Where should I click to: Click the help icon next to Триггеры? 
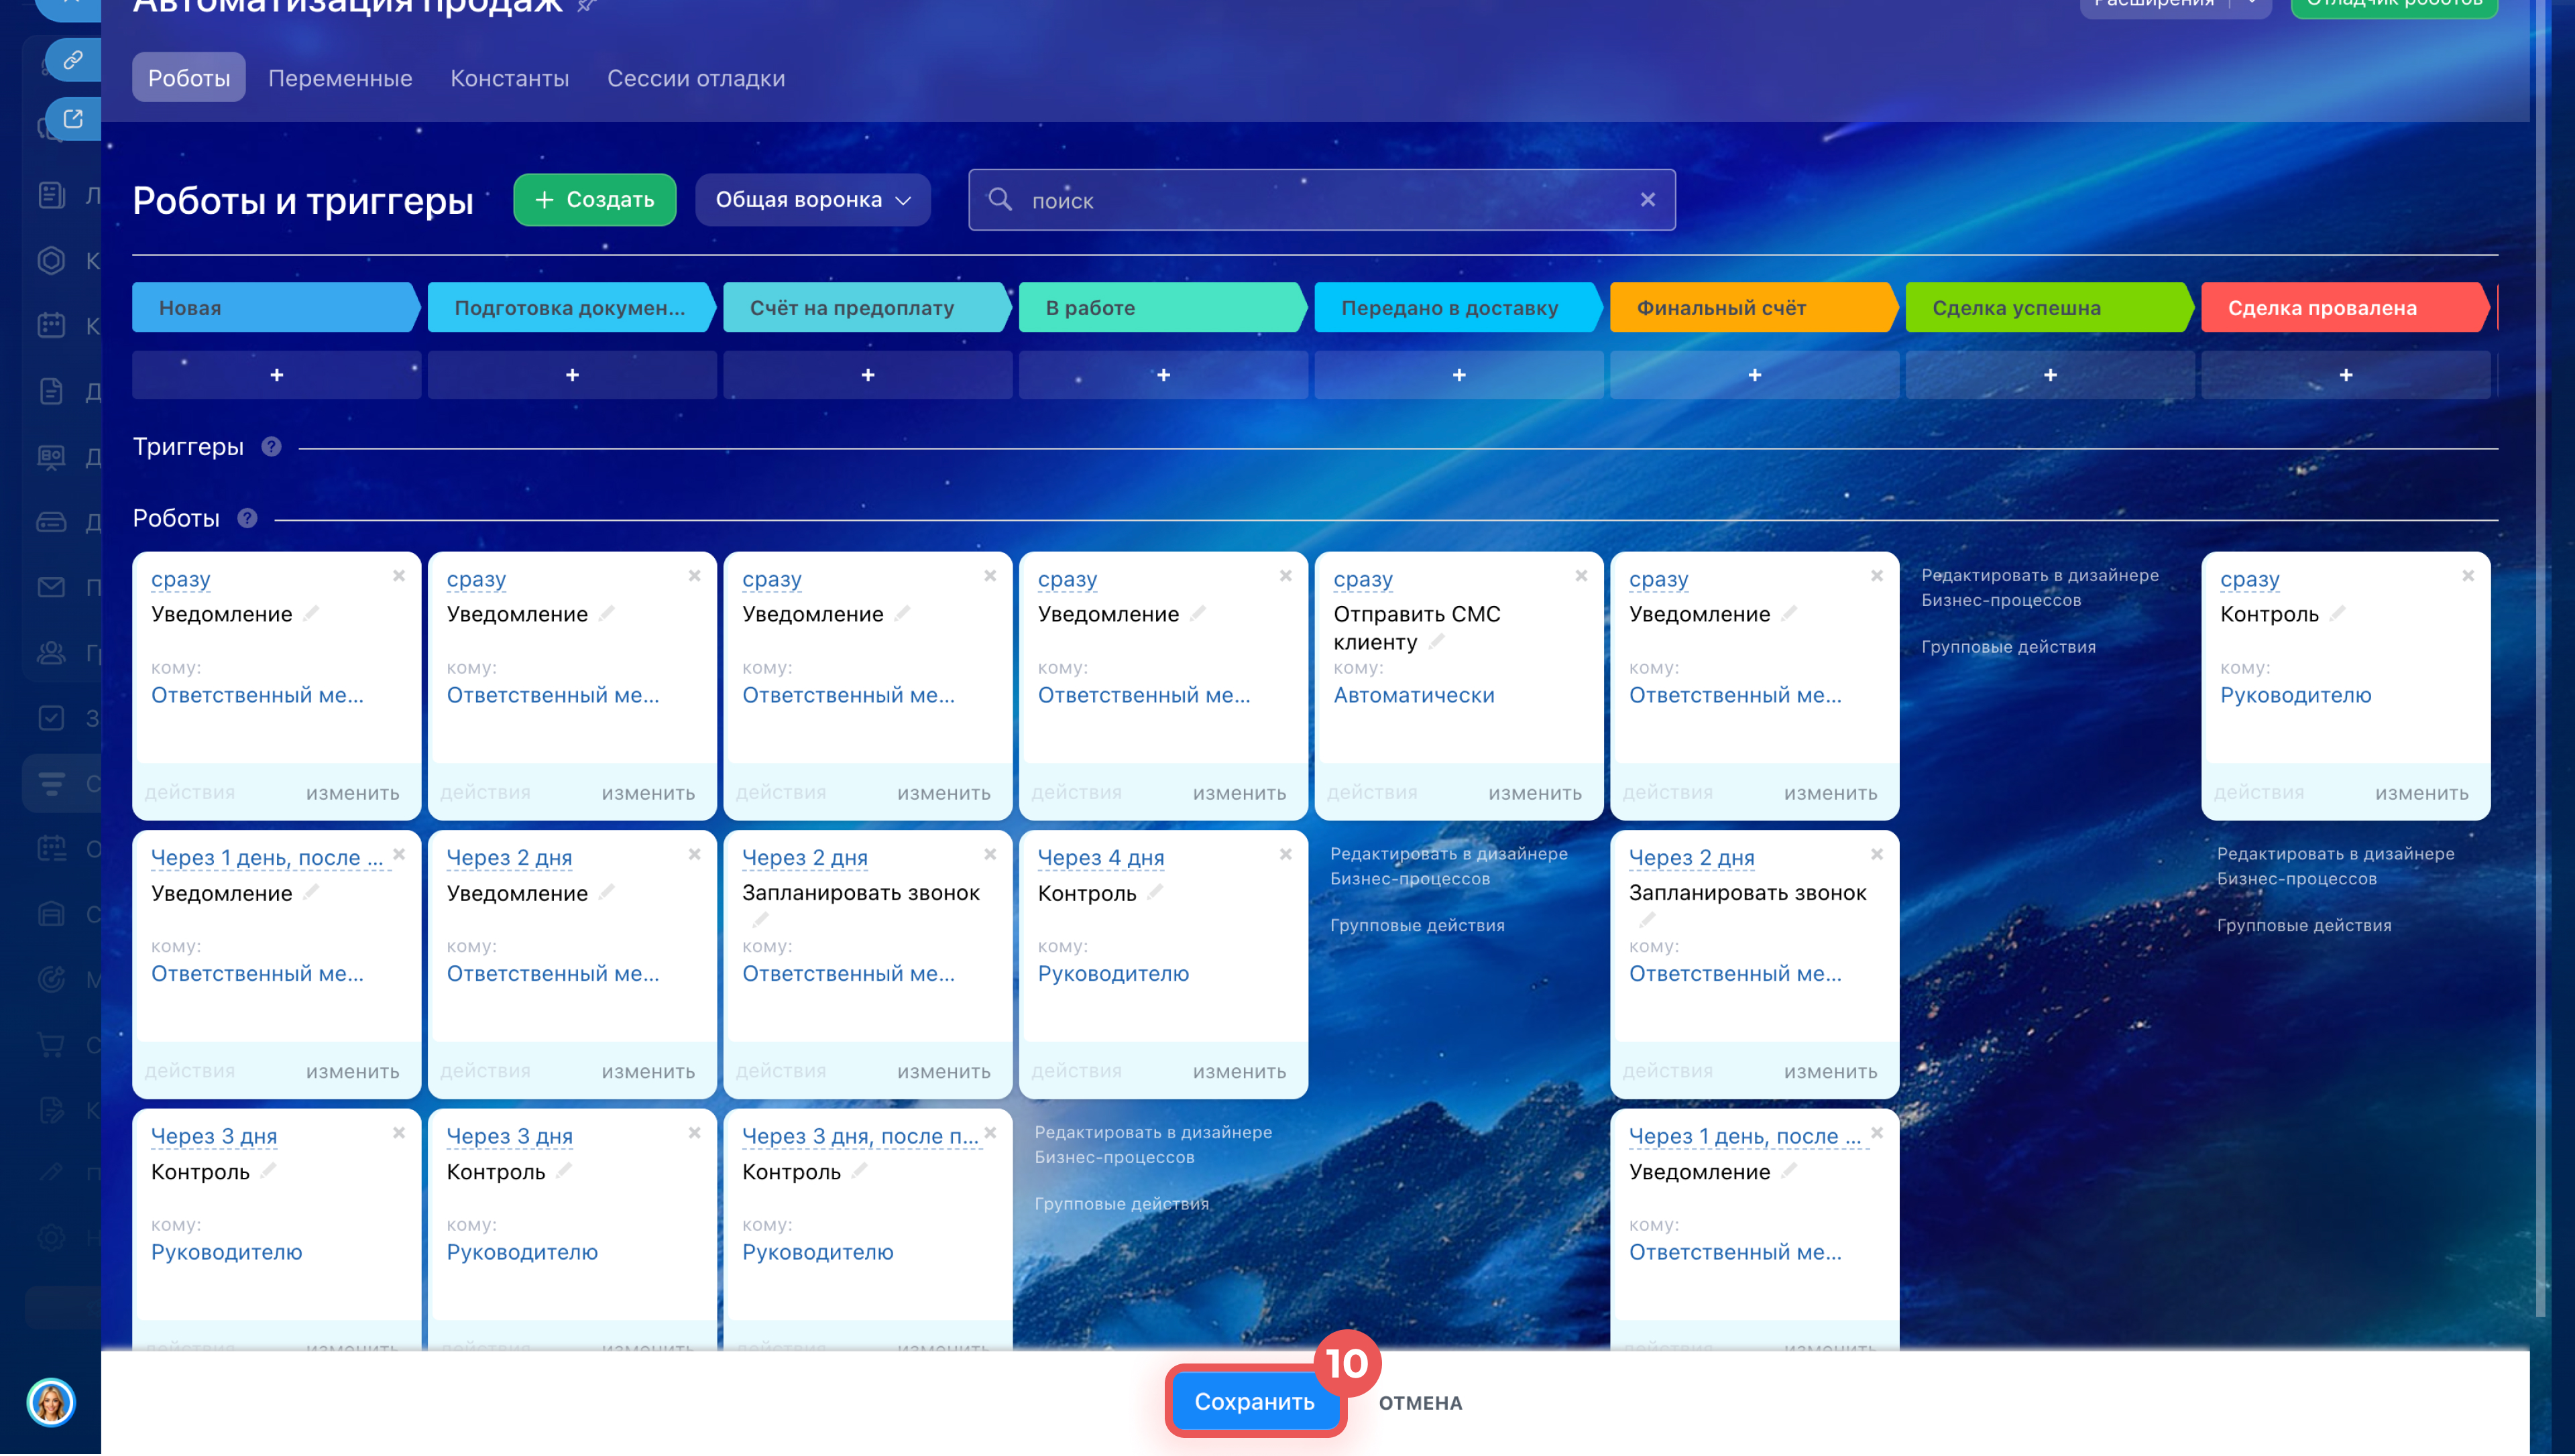(271, 447)
